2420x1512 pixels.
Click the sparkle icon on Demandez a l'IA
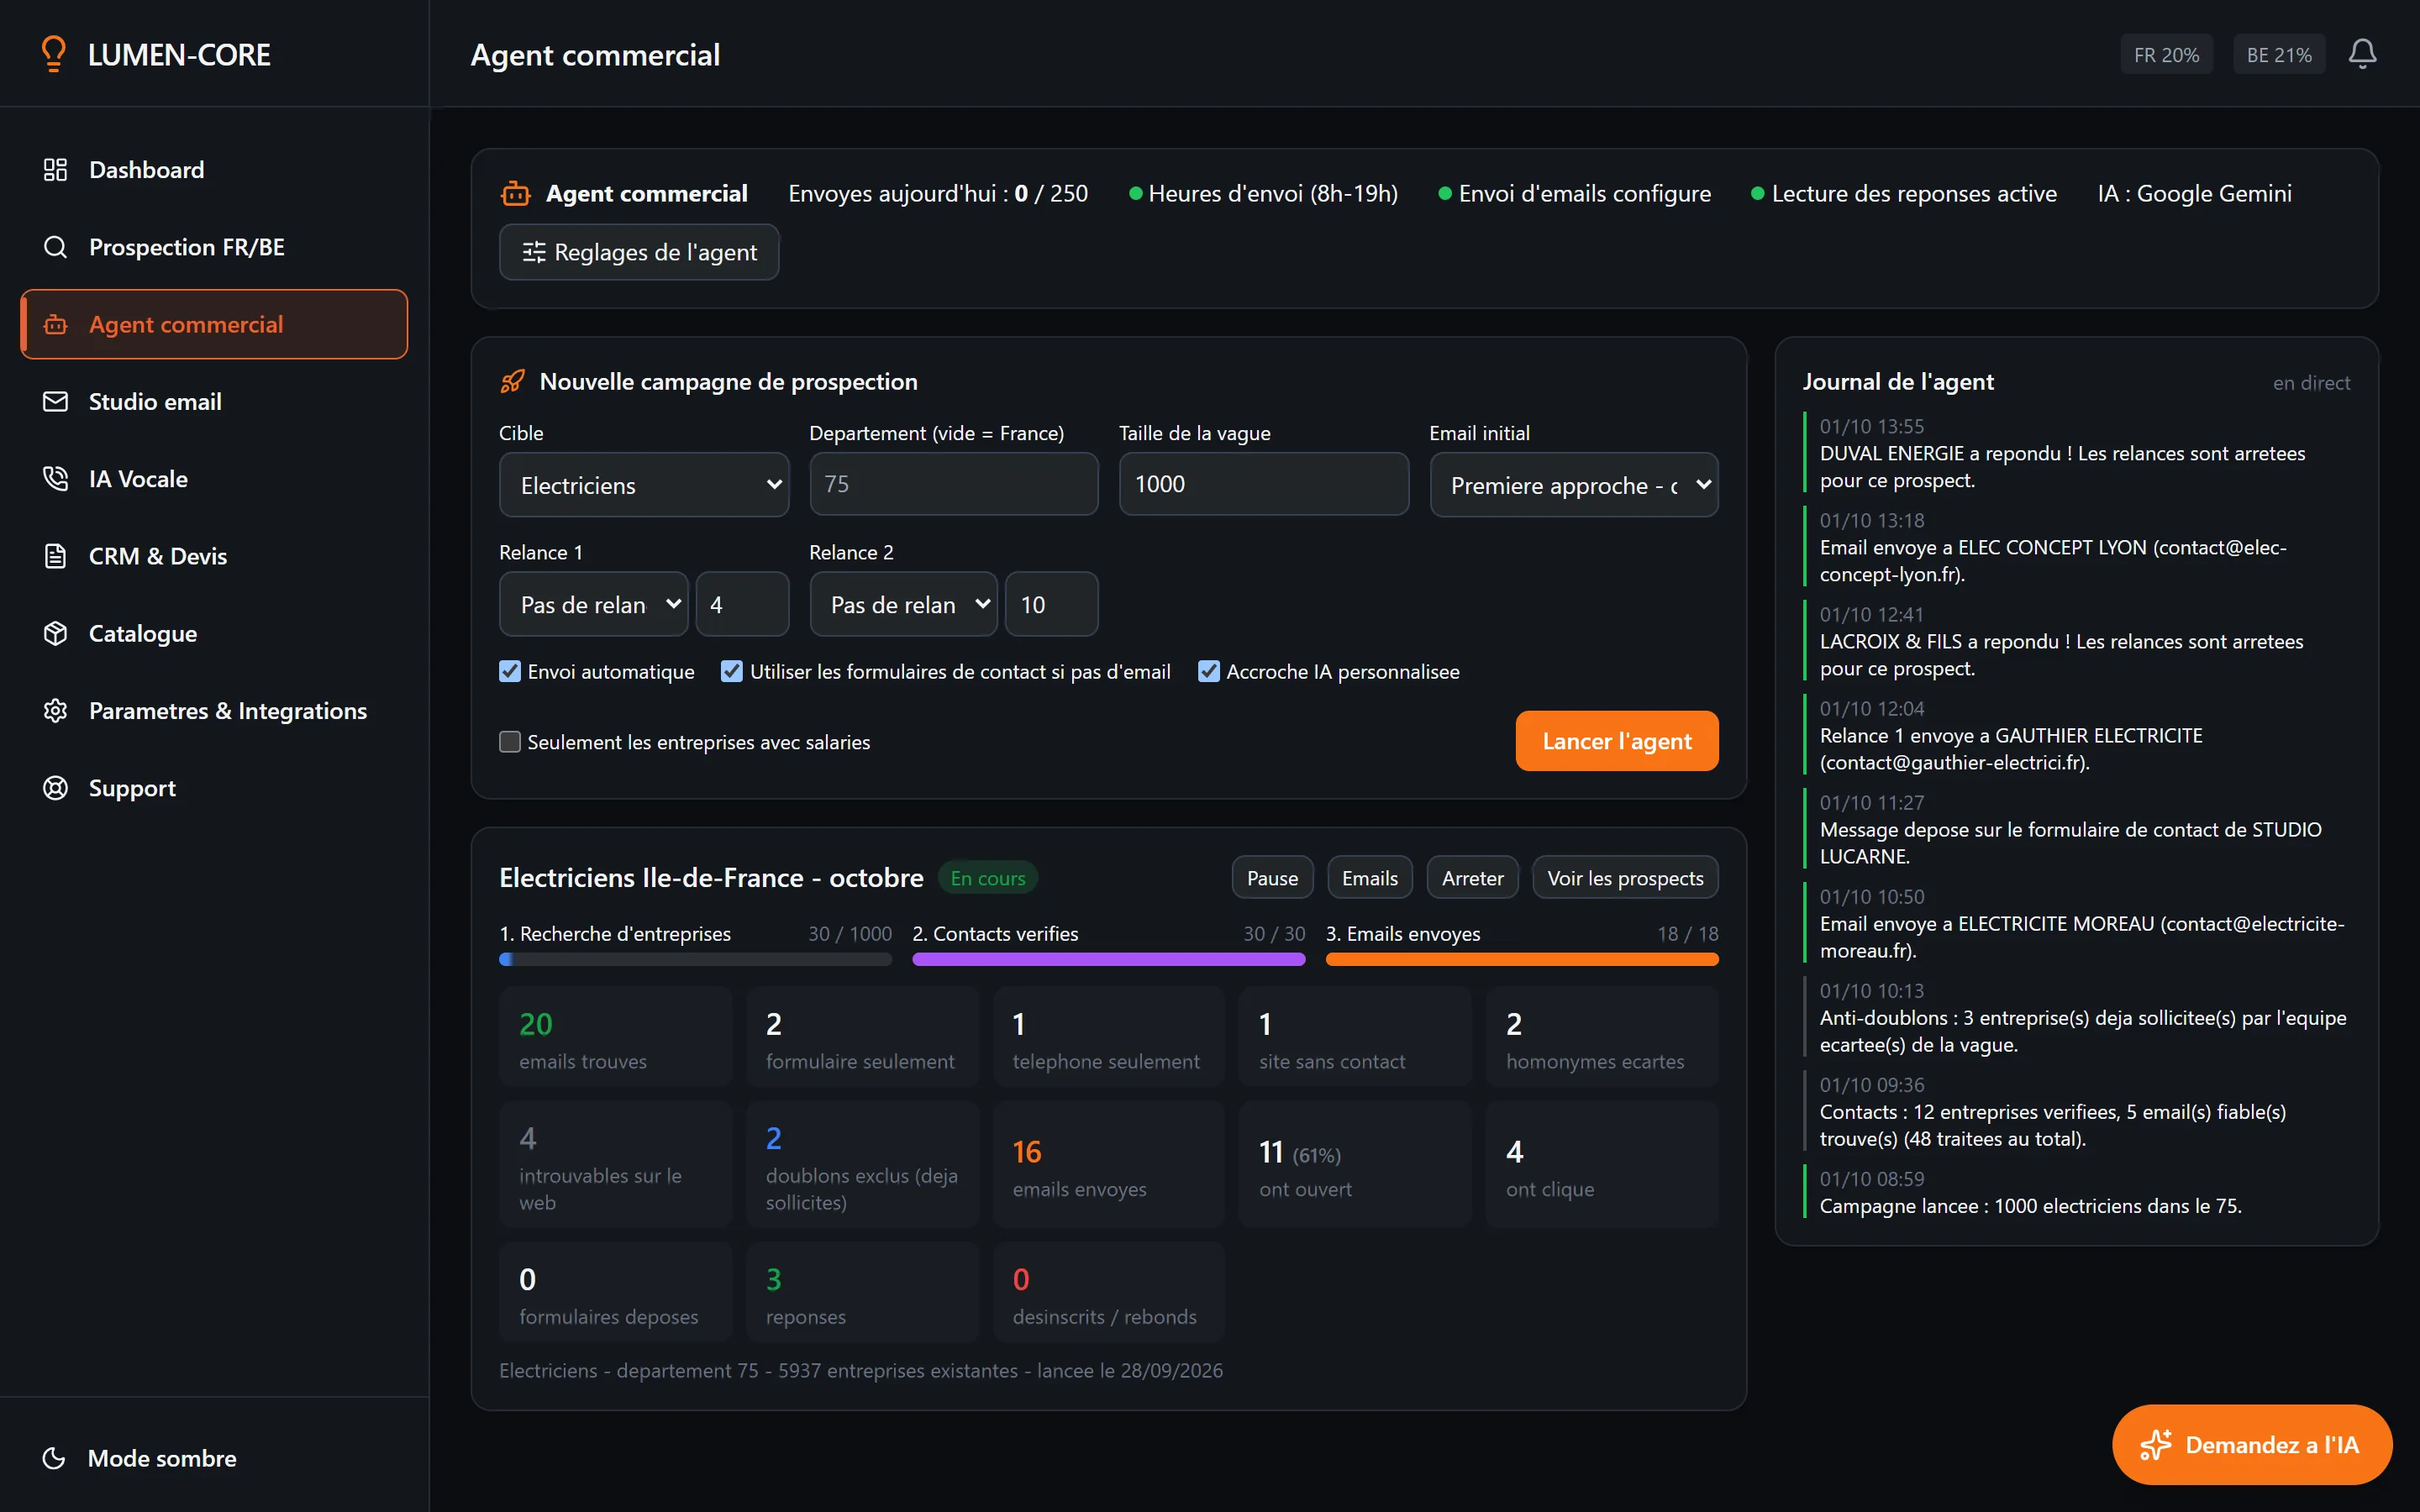2156,1445
